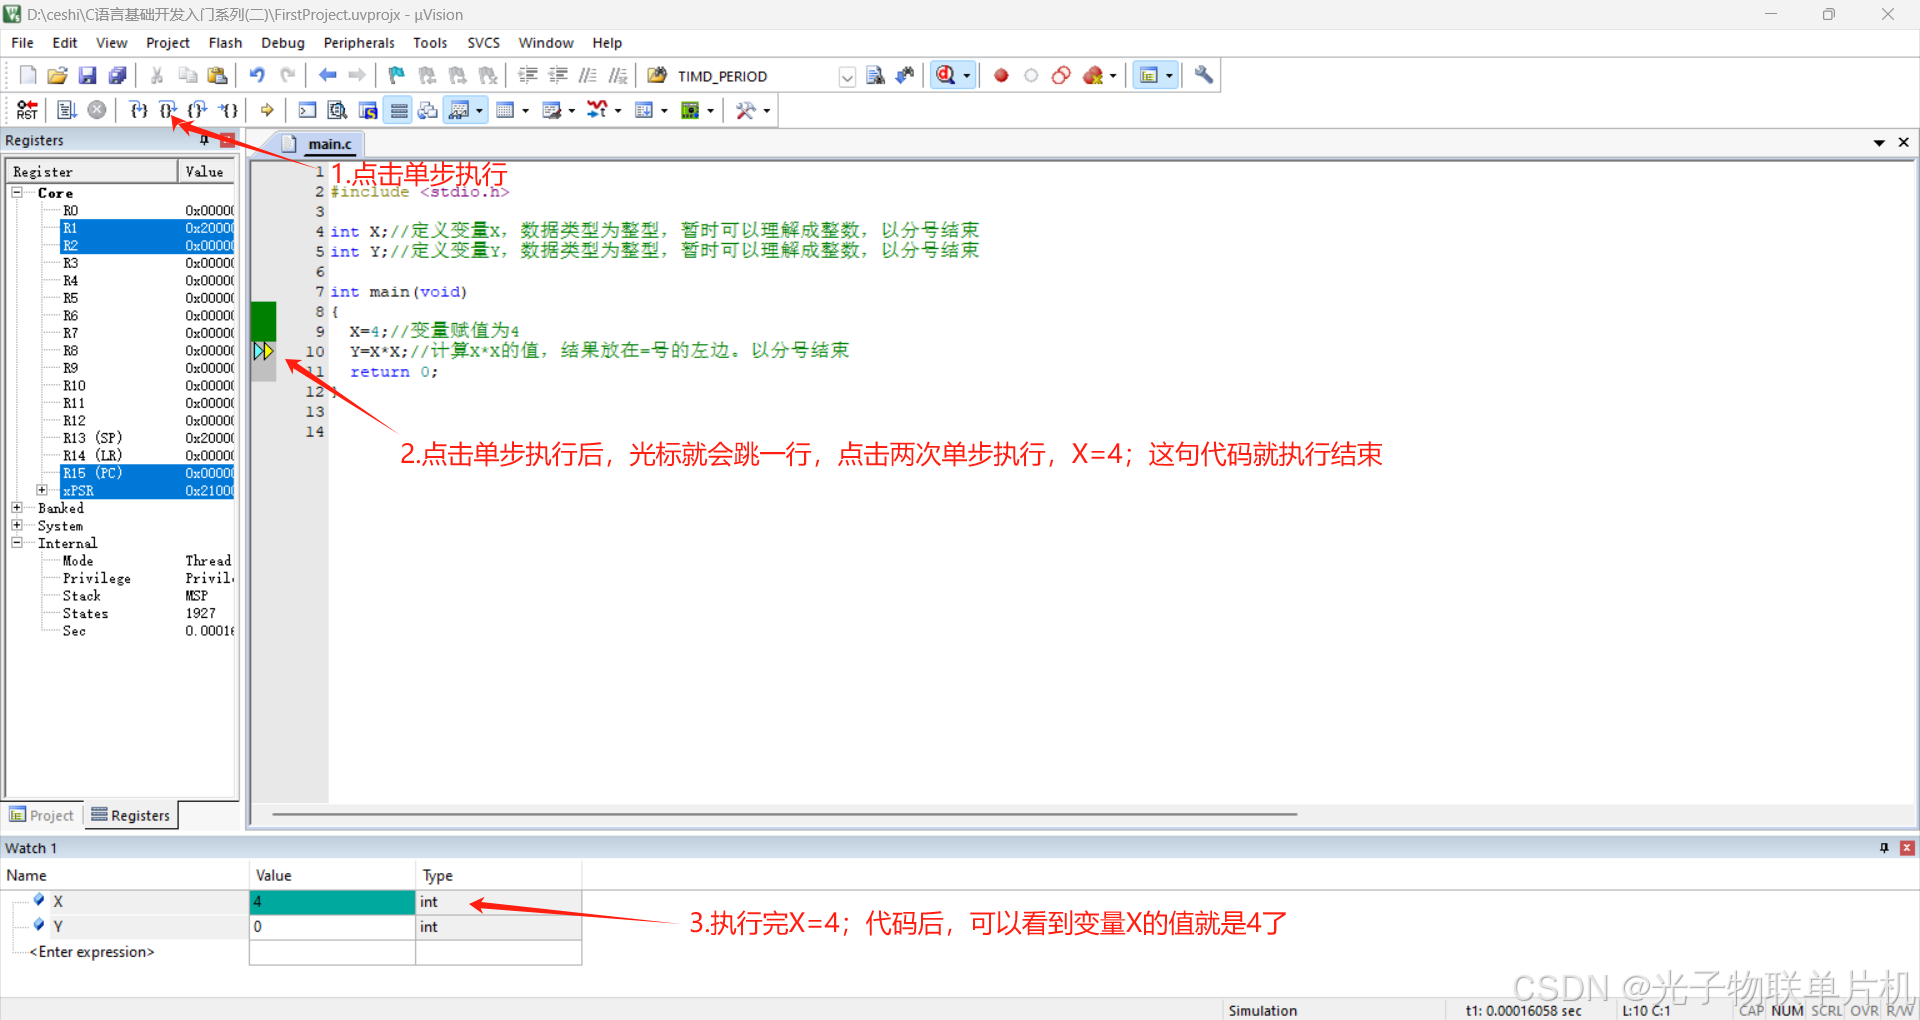Toggle the Registers Window icon
Viewport: 1920px width, 1020px height.
399,110
